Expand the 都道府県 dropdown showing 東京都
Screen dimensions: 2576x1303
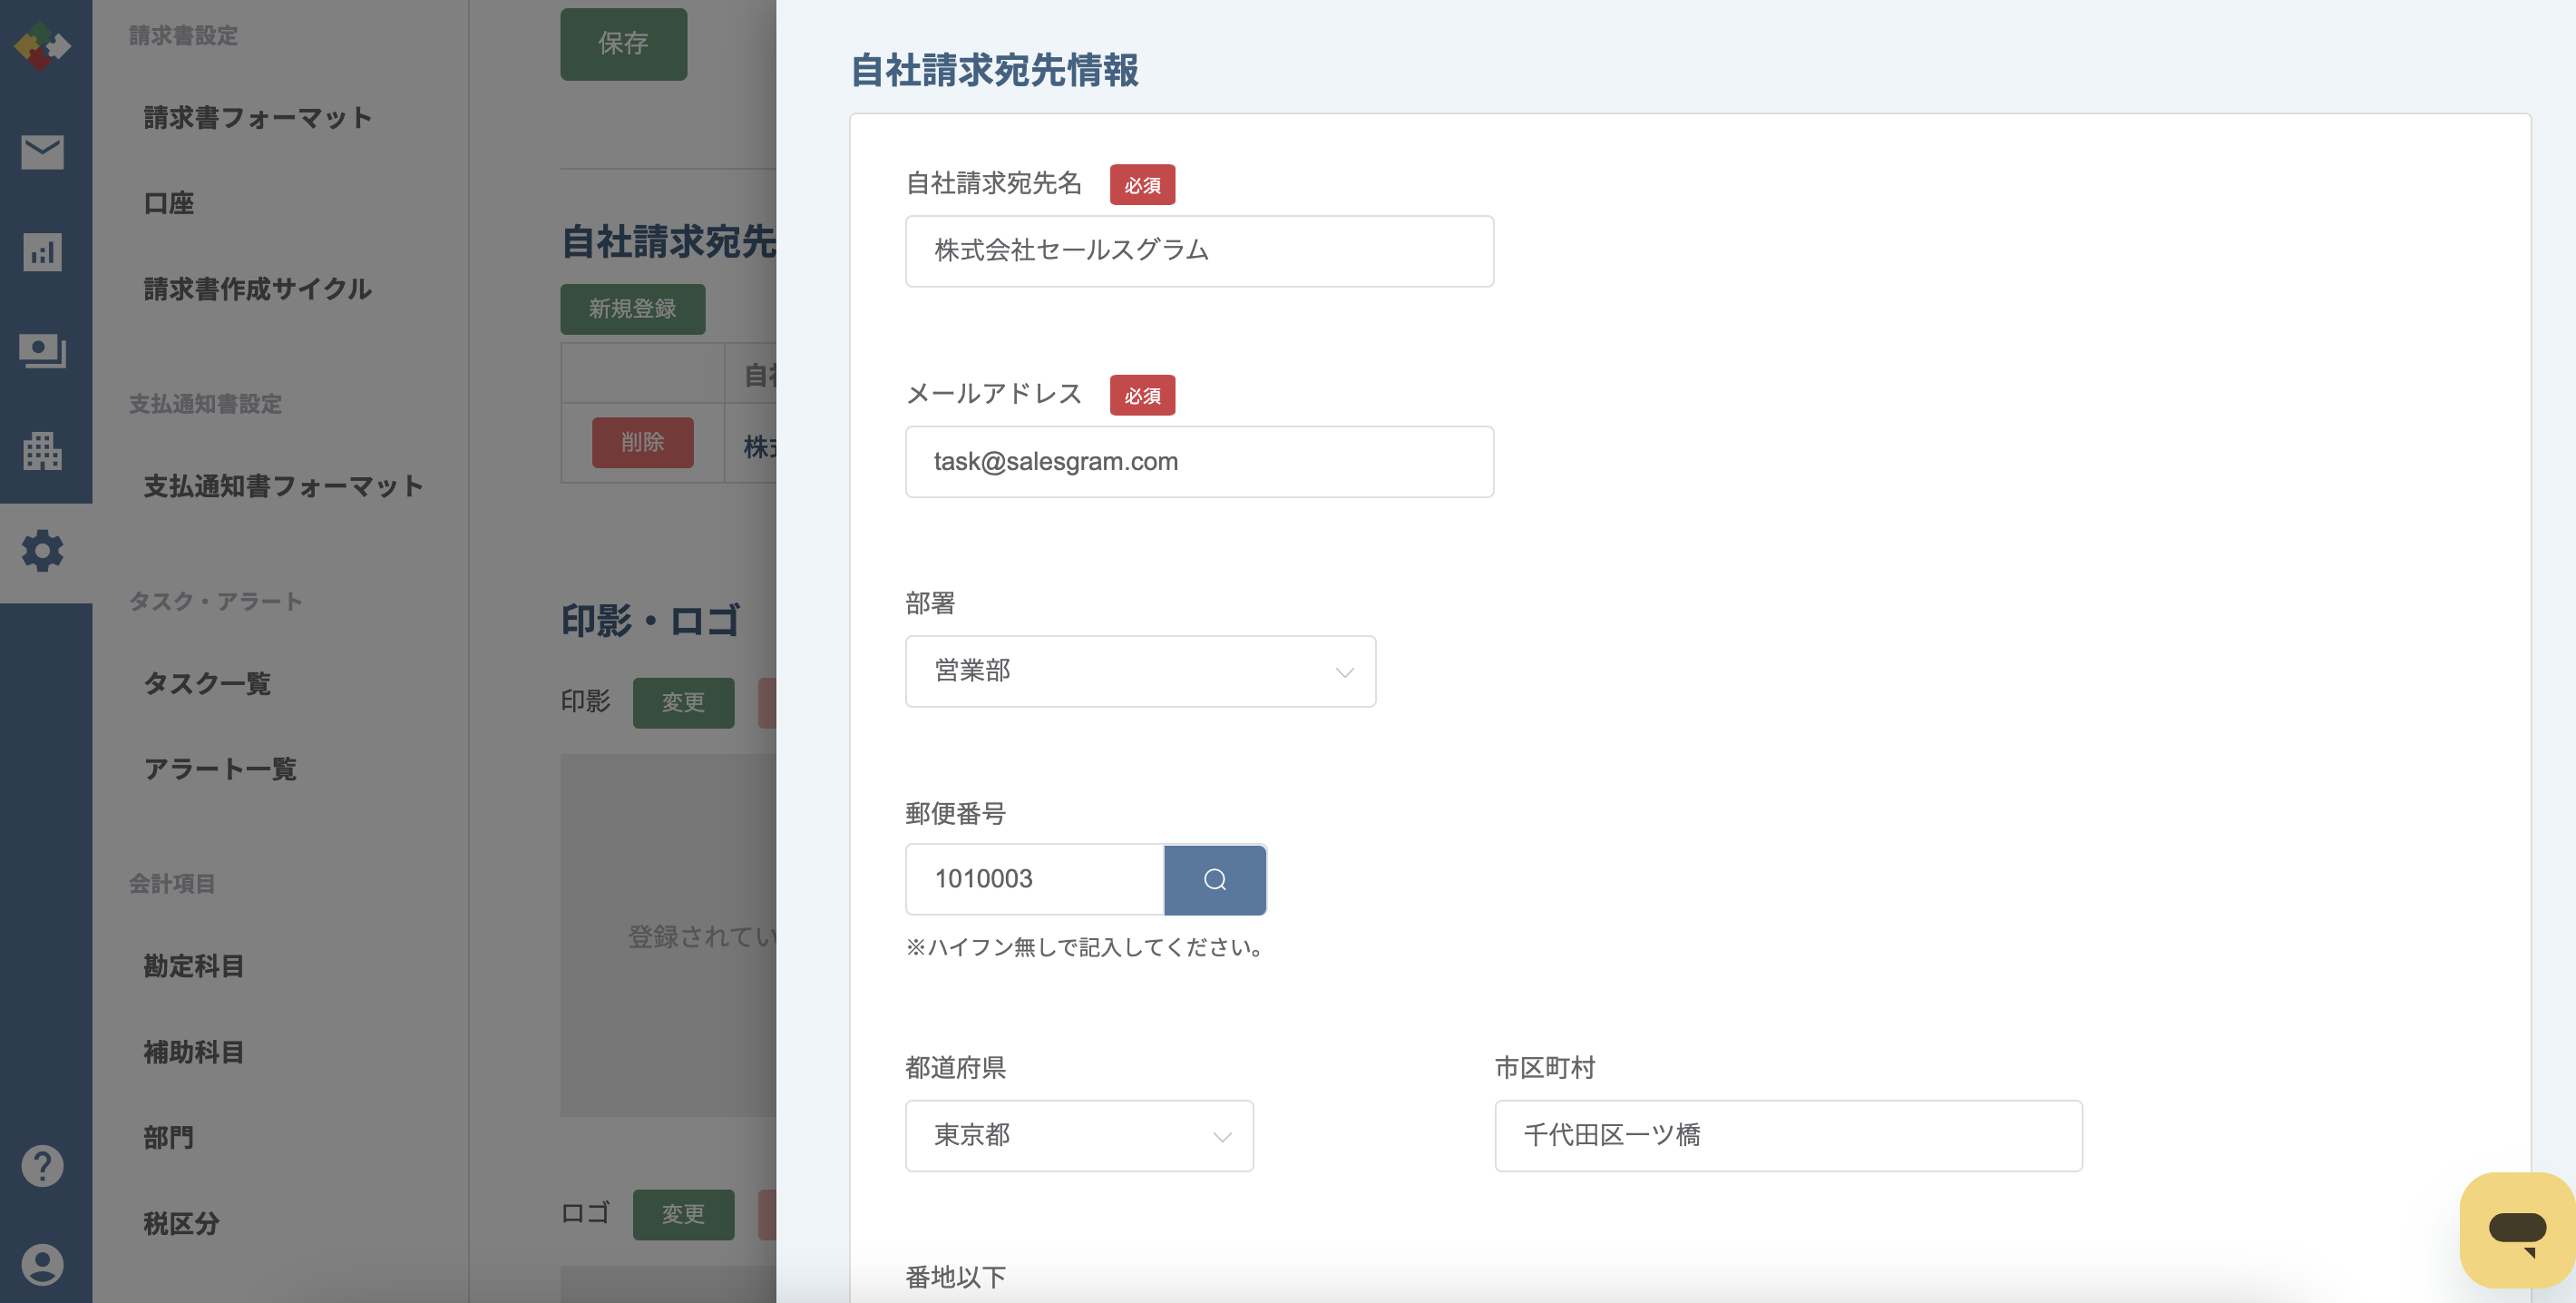[1079, 1136]
